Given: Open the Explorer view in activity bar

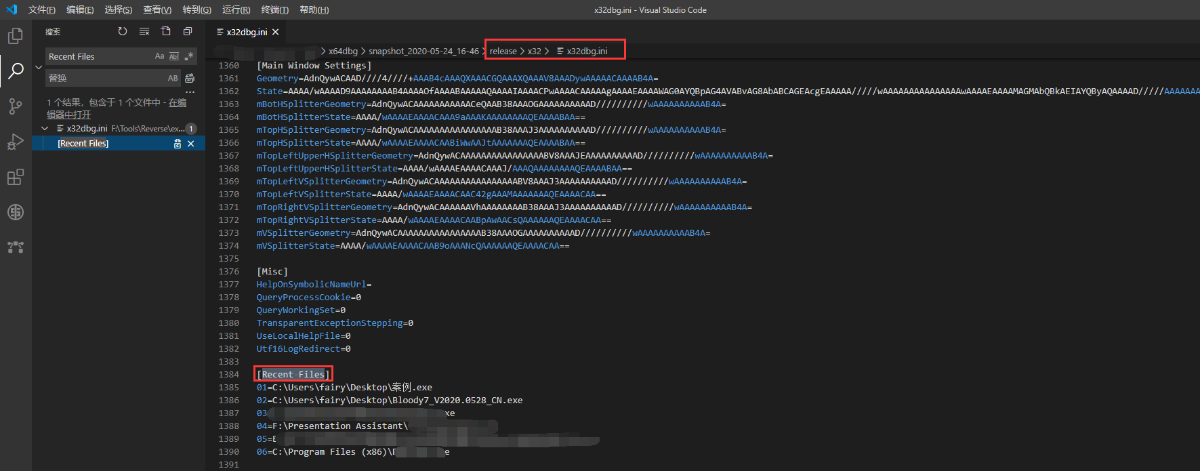Looking at the screenshot, I should pyautogui.click(x=15, y=35).
